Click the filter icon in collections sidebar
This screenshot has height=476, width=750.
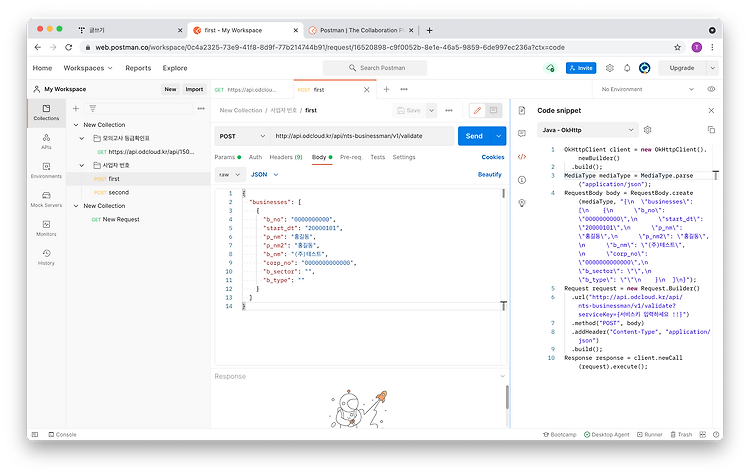(x=93, y=109)
